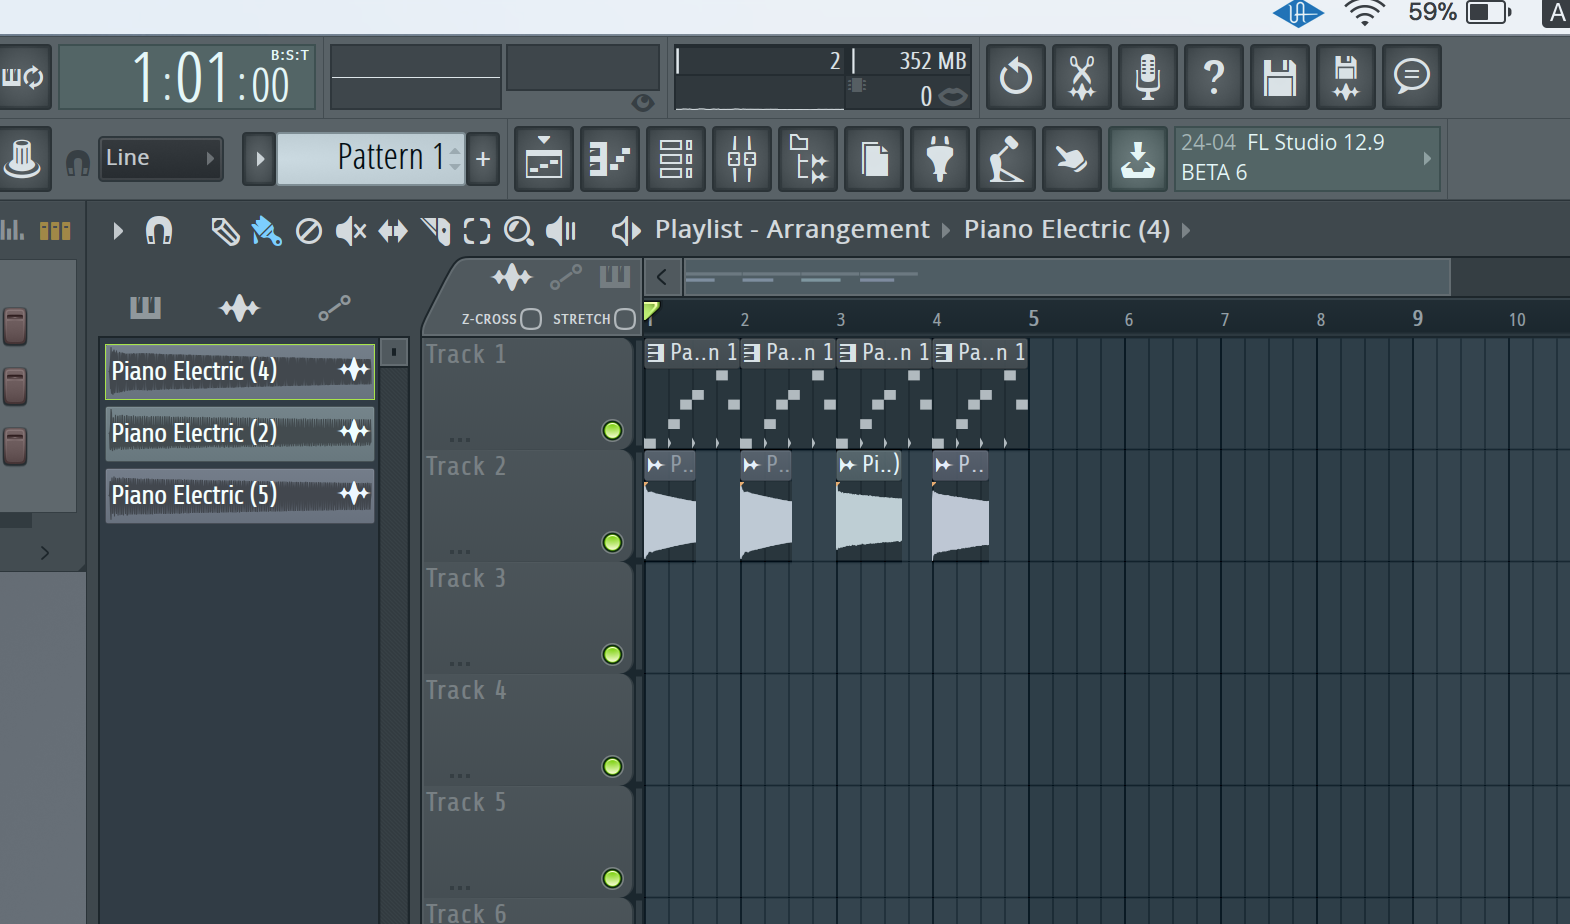
Task: Select the Delete tool in playlist
Action: click(x=309, y=231)
